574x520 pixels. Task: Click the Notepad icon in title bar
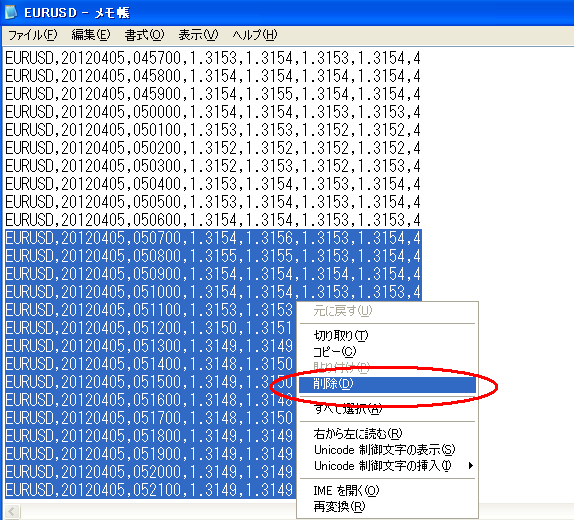pyautogui.click(x=11, y=12)
